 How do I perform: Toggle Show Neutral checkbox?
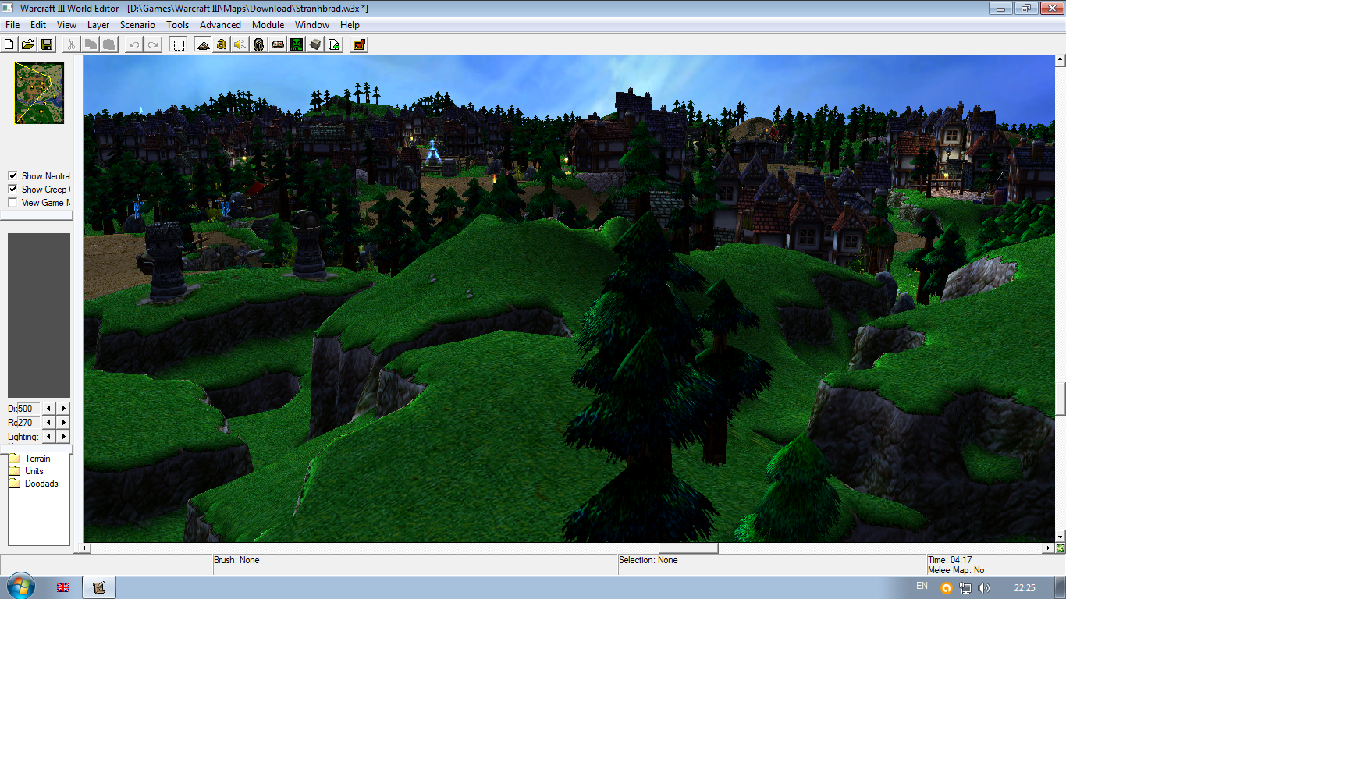13,176
